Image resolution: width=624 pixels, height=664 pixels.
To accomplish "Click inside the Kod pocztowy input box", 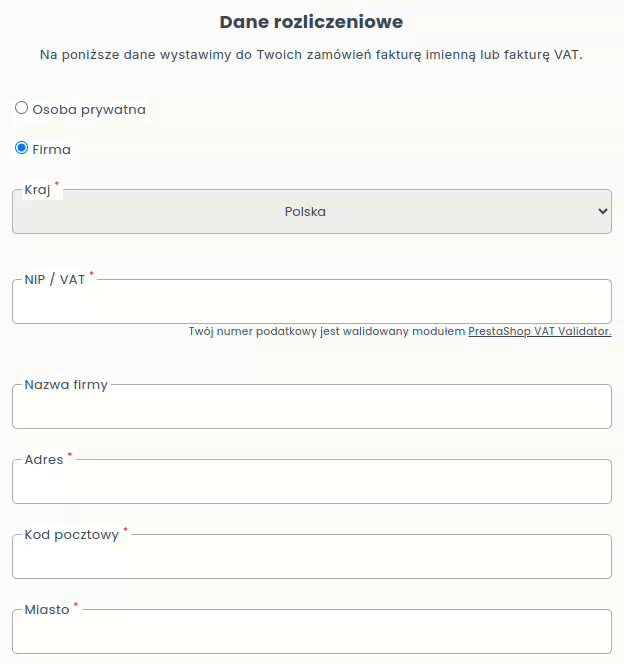I will point(311,558).
